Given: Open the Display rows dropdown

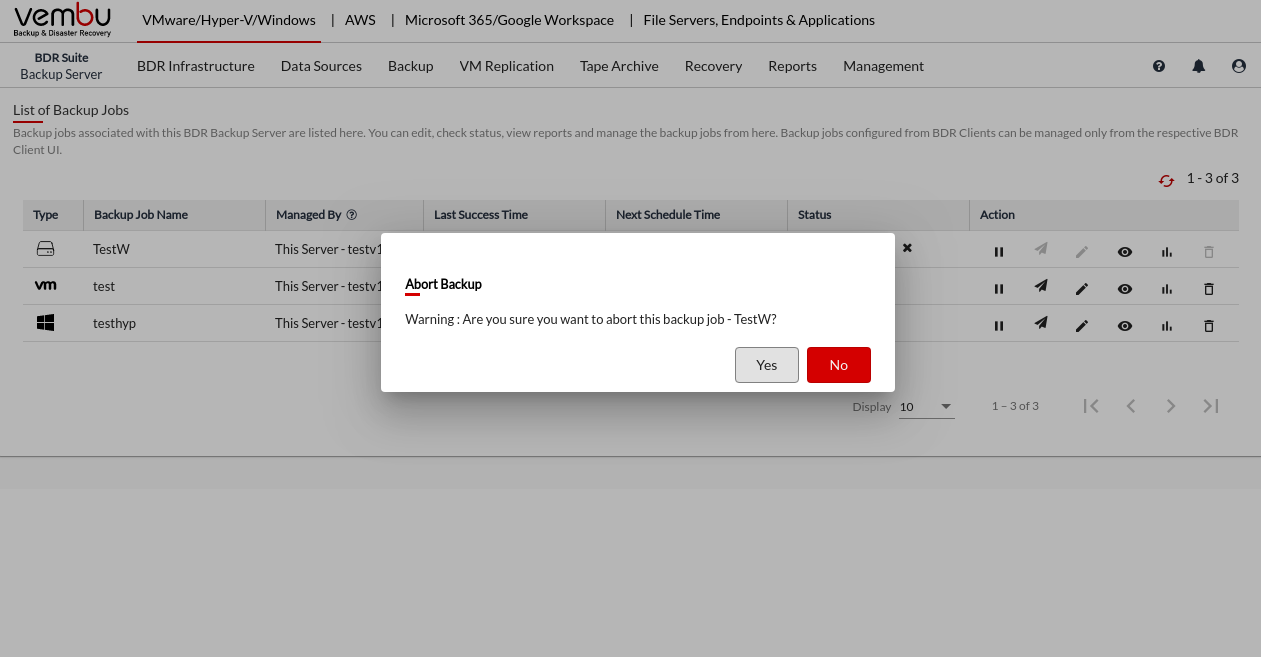Looking at the screenshot, I should click(x=926, y=407).
